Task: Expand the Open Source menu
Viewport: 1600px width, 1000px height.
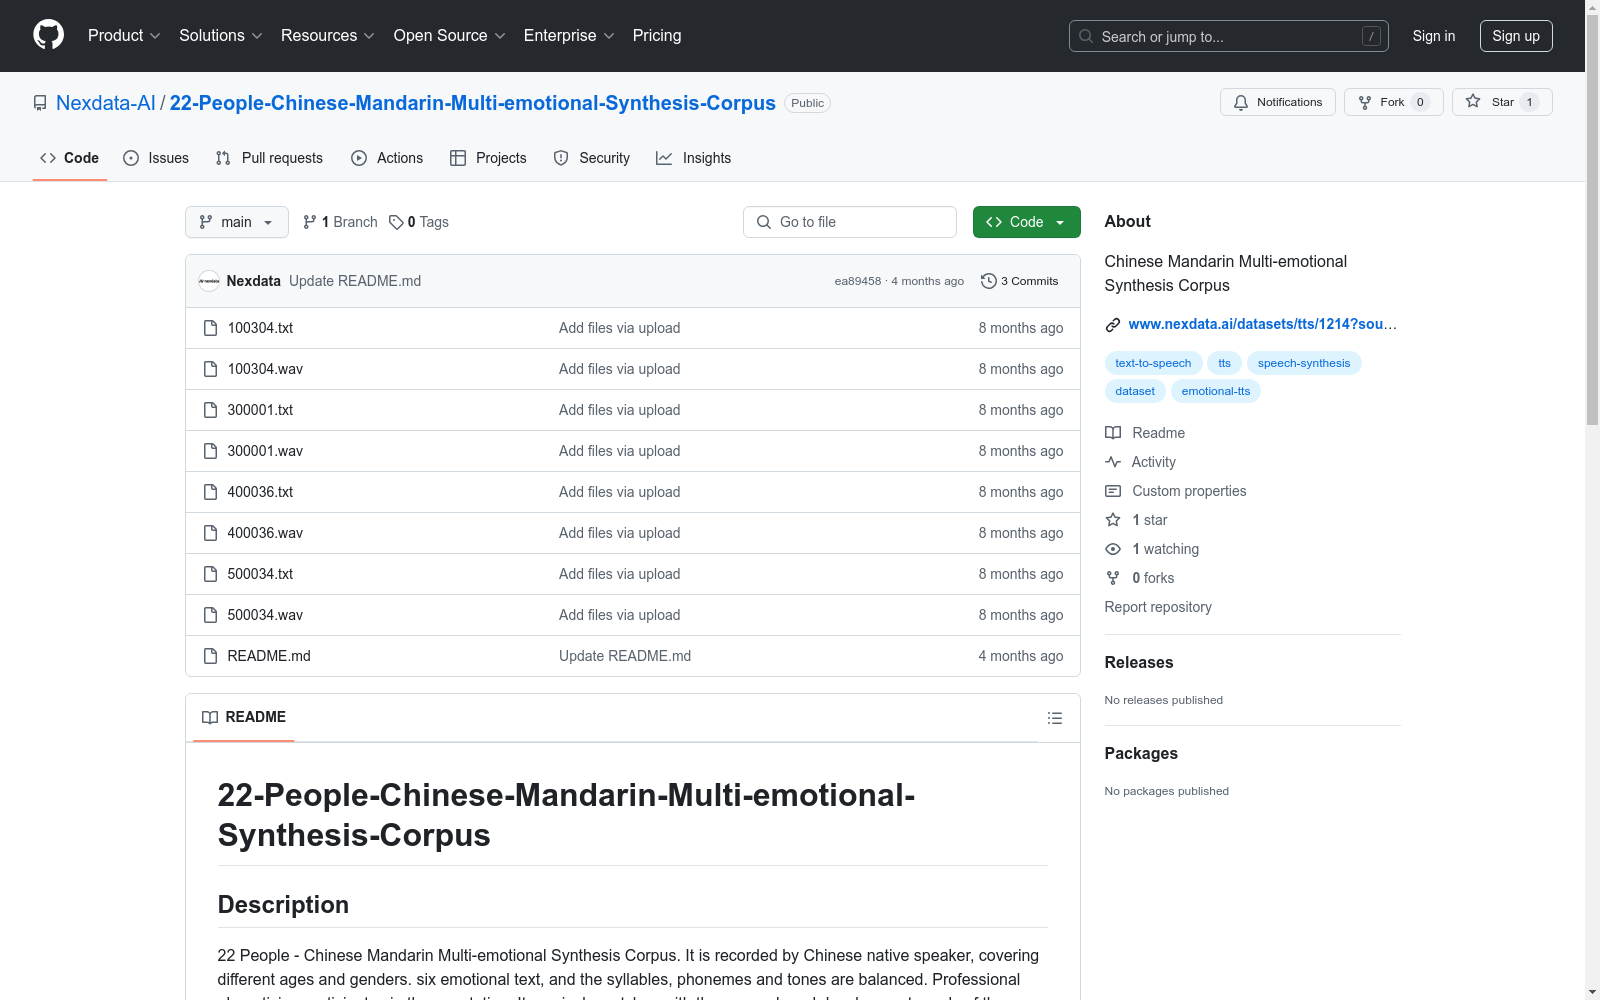Action: coord(450,35)
